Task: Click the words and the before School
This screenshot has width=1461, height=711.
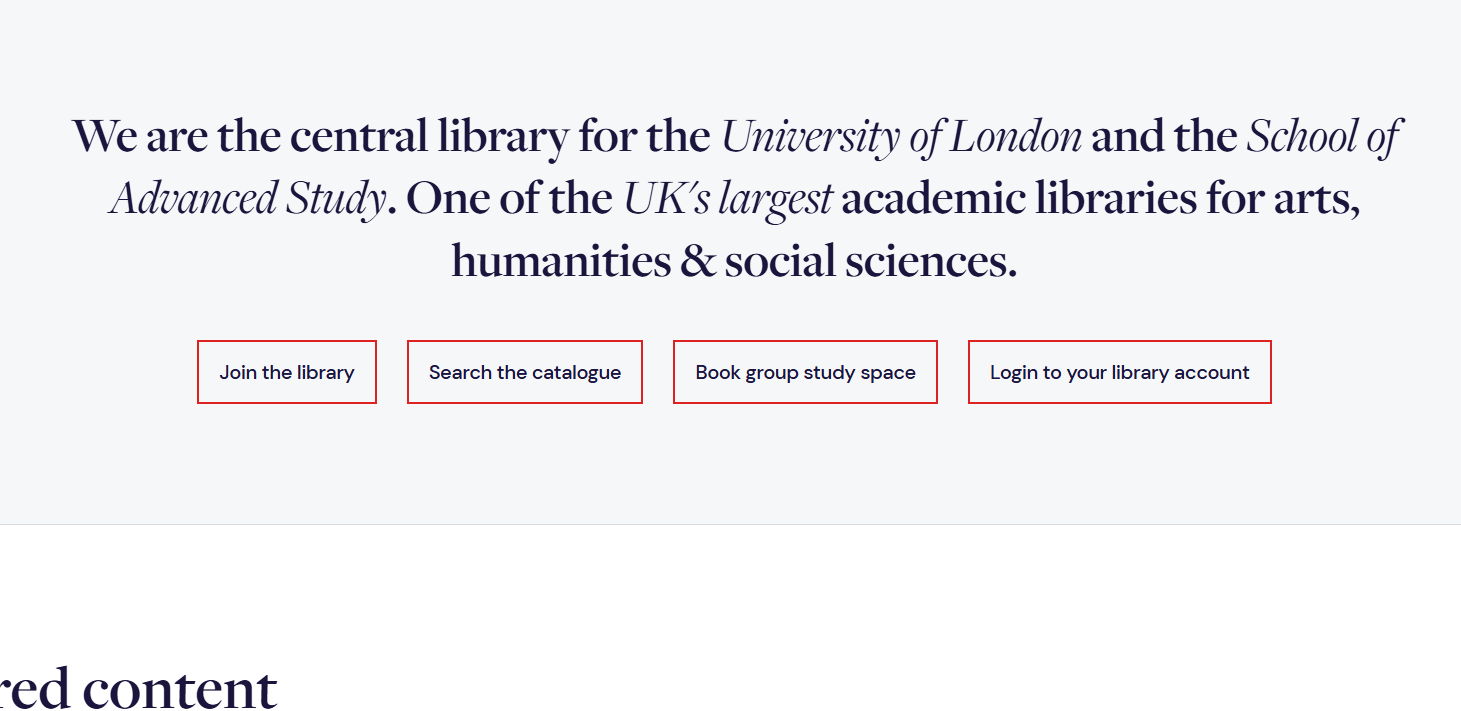Action: click(1164, 137)
